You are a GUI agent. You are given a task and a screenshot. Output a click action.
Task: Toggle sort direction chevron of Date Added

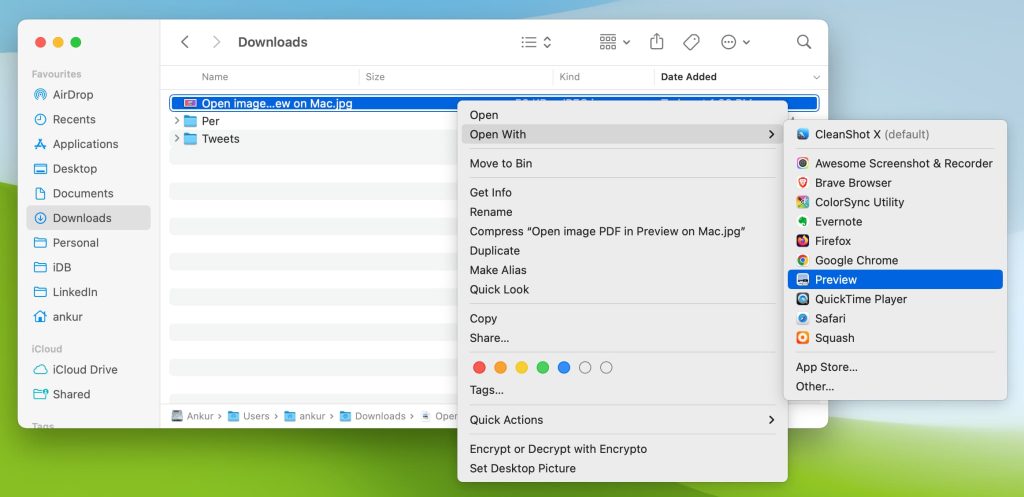pyautogui.click(x=816, y=78)
